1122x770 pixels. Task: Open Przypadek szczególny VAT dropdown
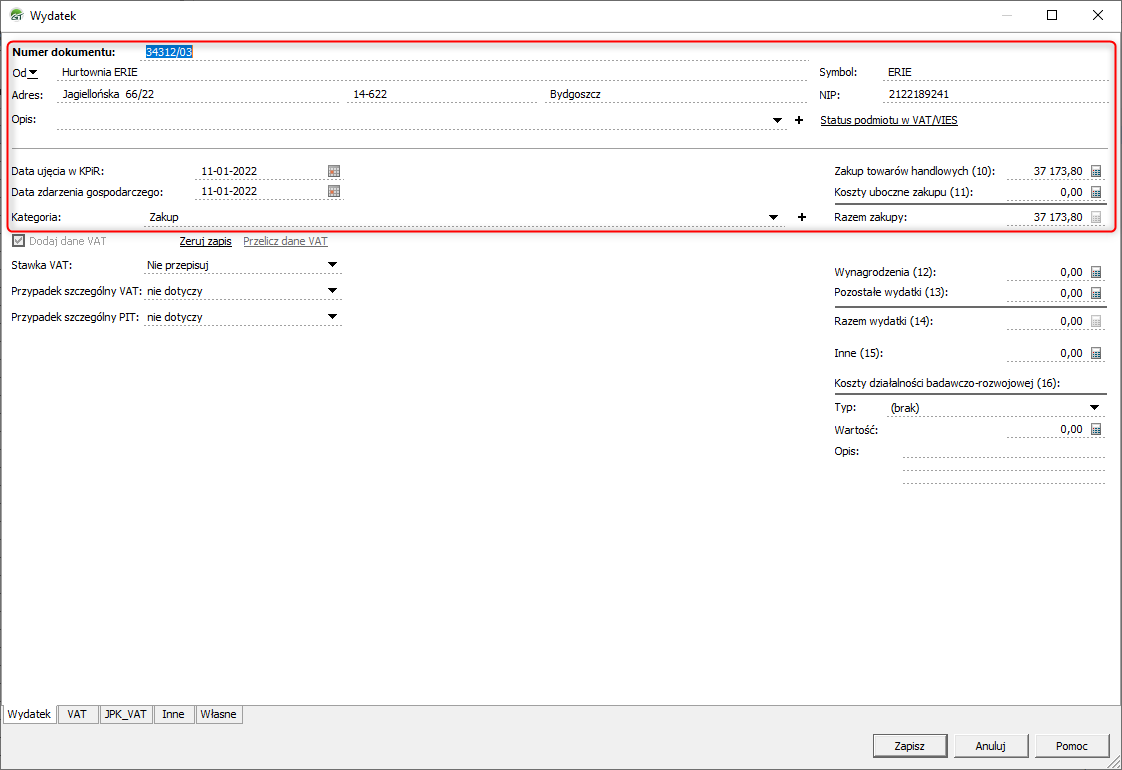pos(332,291)
